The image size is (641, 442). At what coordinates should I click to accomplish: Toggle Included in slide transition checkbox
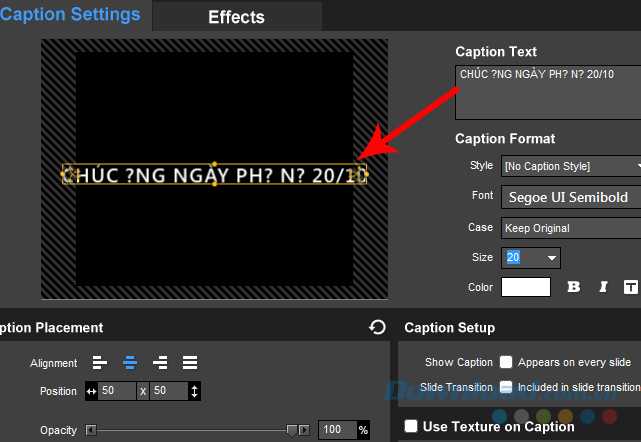(x=507, y=387)
